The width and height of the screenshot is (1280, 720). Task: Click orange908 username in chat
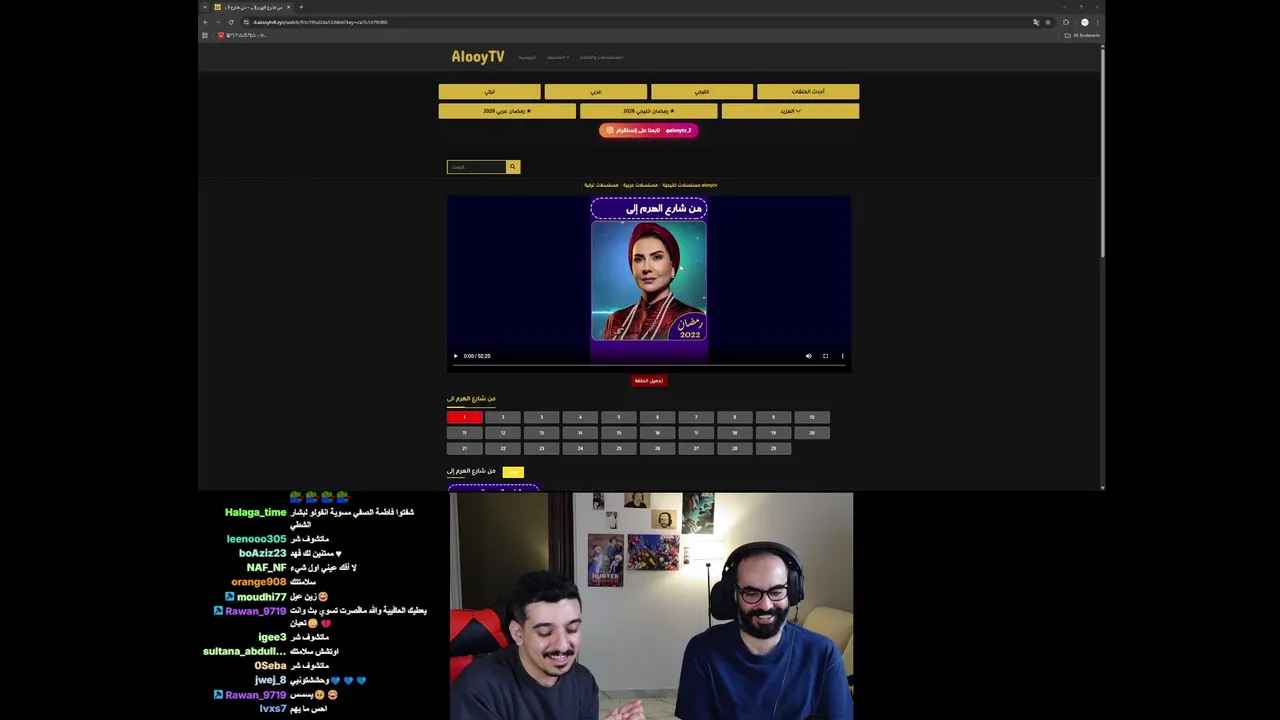pos(259,582)
